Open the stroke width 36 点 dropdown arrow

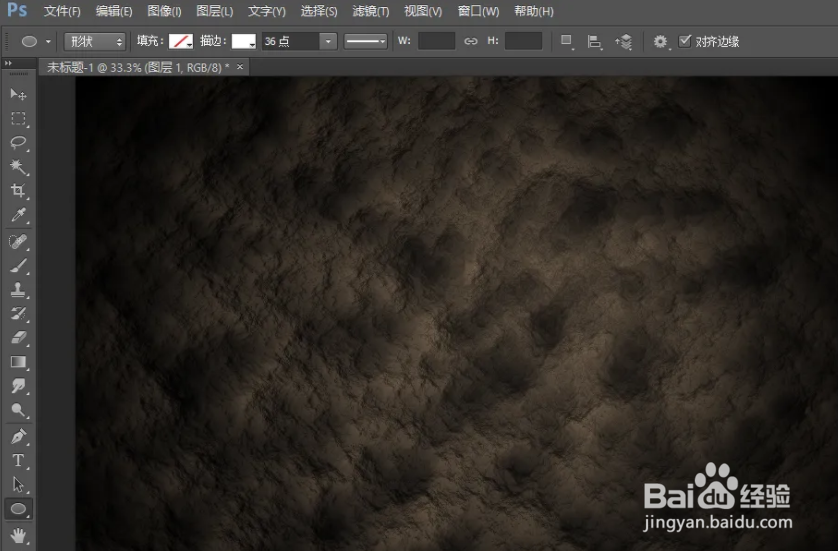328,41
